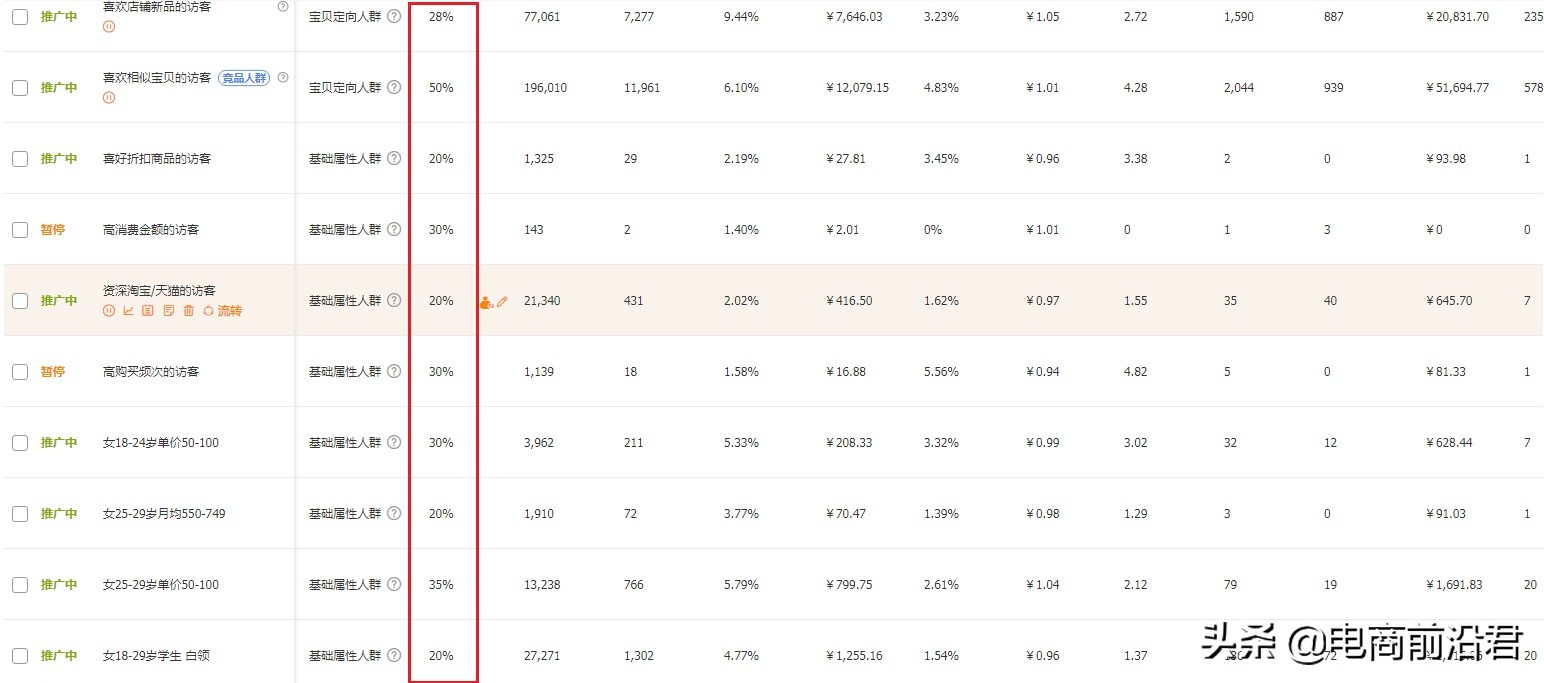Open the help icon beside 喜欢相似宝贝的访客's 竞品人群 tag
Viewport: 1544px width, 683px height.
click(x=283, y=77)
